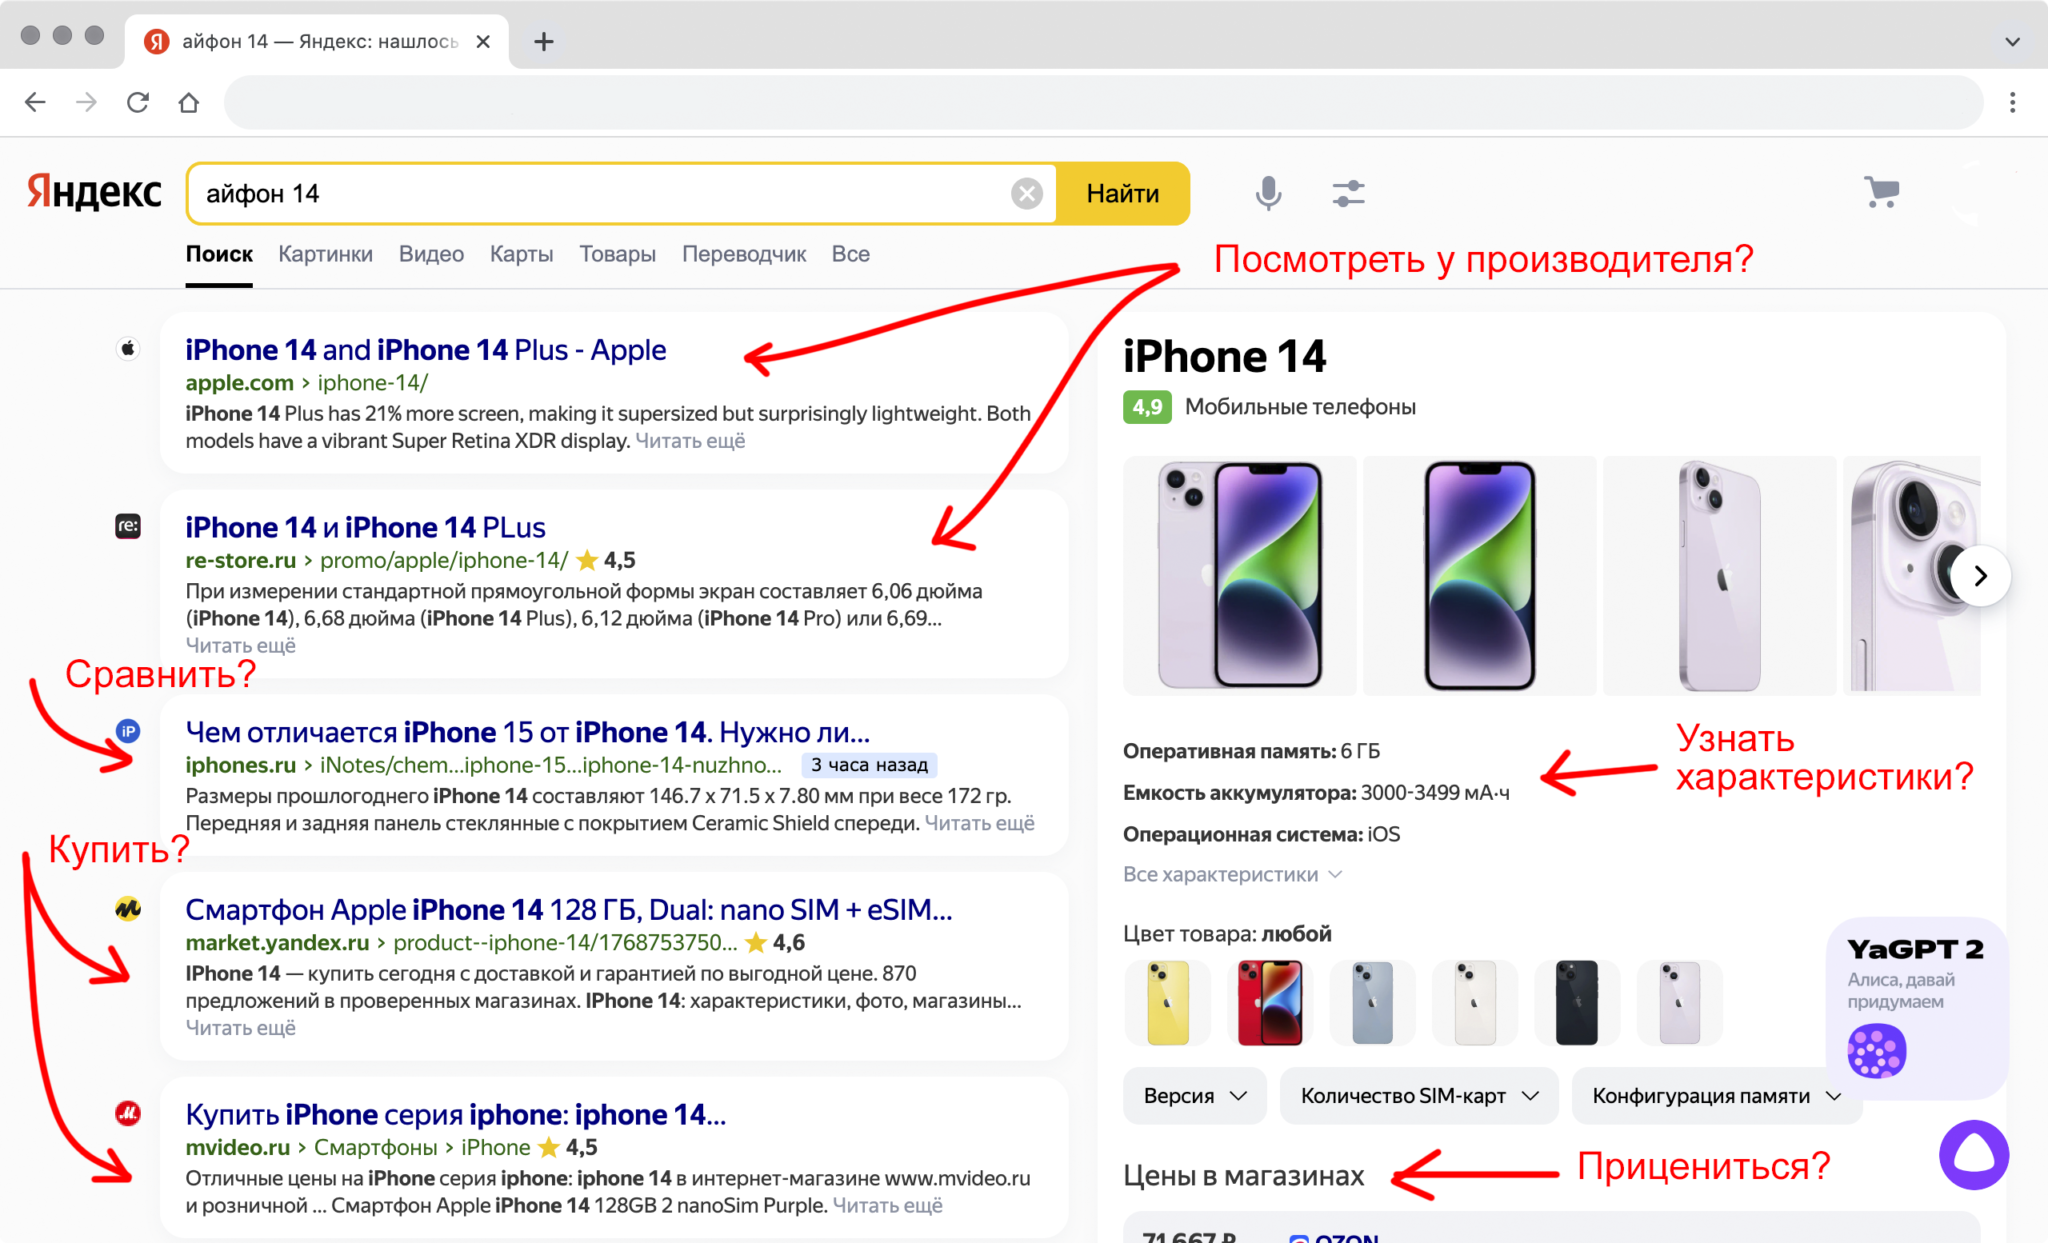Screen dimensions: 2048x1243
Task: Open the Товары search tab
Action: [617, 254]
